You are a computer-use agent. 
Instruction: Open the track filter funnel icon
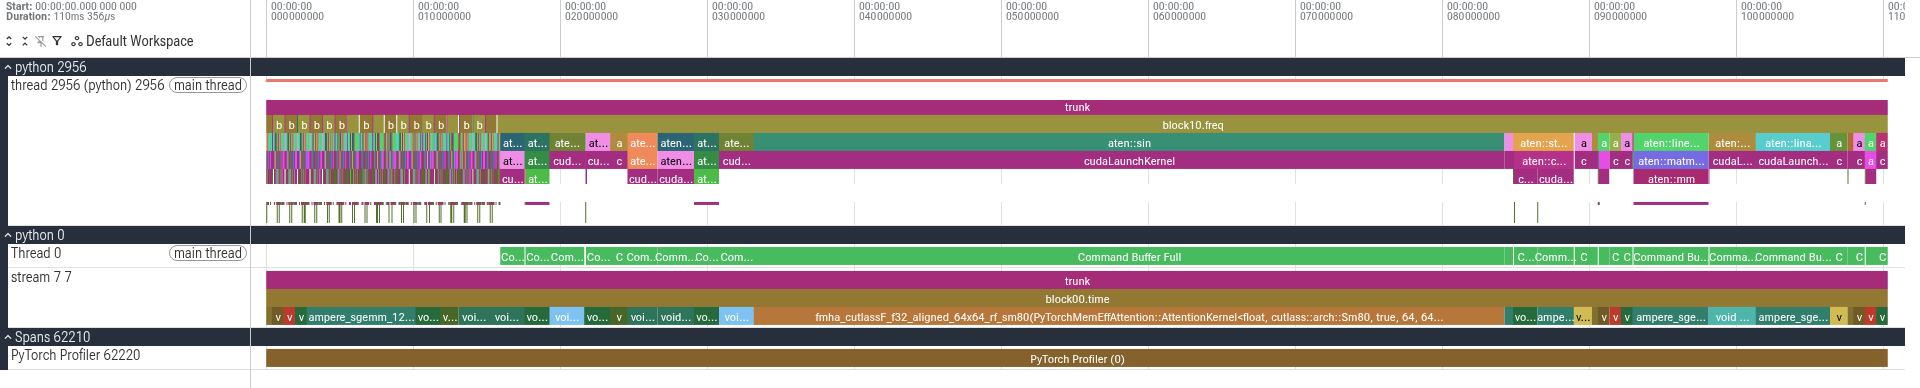tap(57, 41)
